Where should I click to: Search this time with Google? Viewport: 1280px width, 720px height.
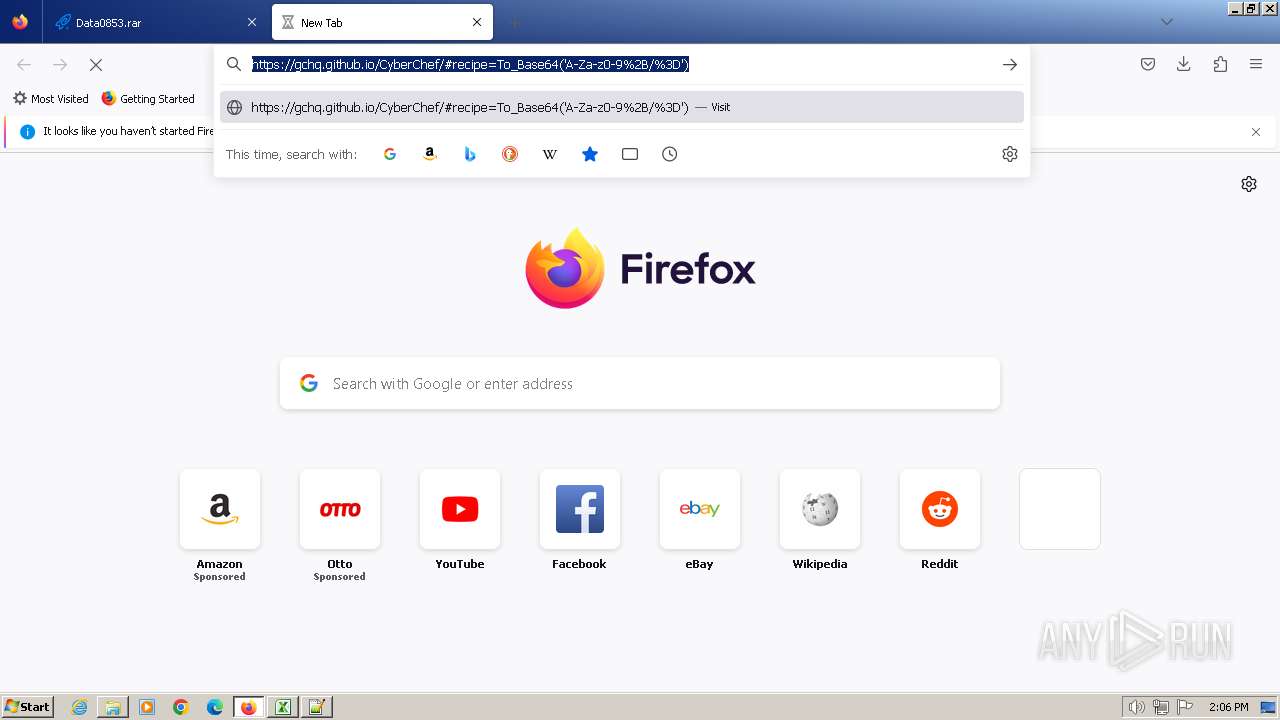[390, 154]
